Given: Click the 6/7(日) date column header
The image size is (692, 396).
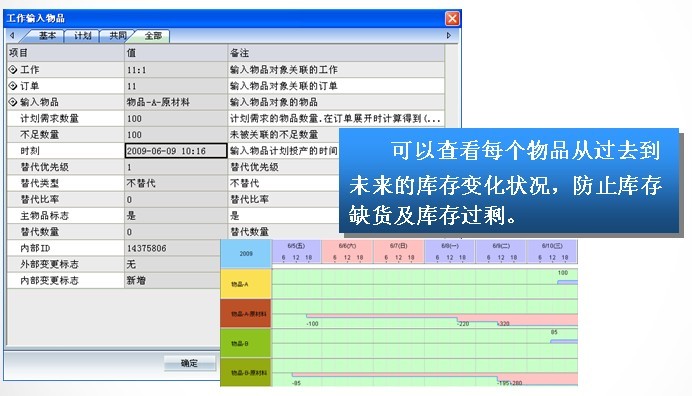Looking at the screenshot, I should coord(399,246).
